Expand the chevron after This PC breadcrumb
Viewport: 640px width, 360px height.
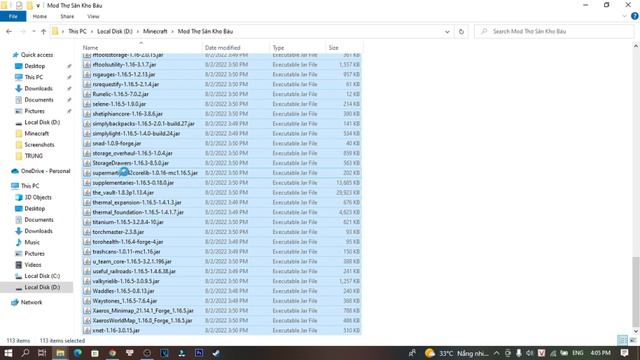[x=92, y=31]
